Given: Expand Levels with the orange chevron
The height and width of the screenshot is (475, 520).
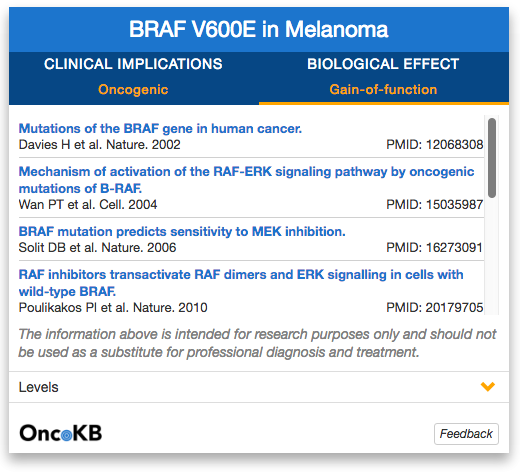Looking at the screenshot, I should pos(487,387).
